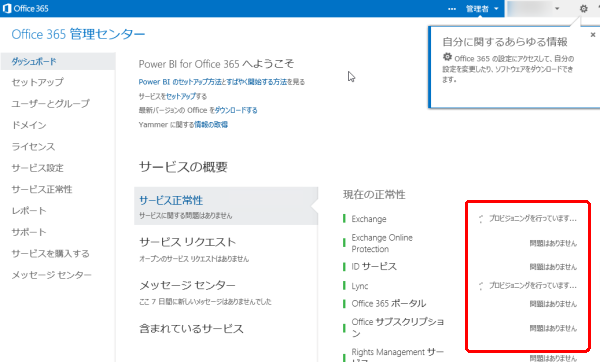Open the Yammer 情報の取得 link
Image resolution: width=600 pixels, height=362 pixels.
click(x=211, y=124)
